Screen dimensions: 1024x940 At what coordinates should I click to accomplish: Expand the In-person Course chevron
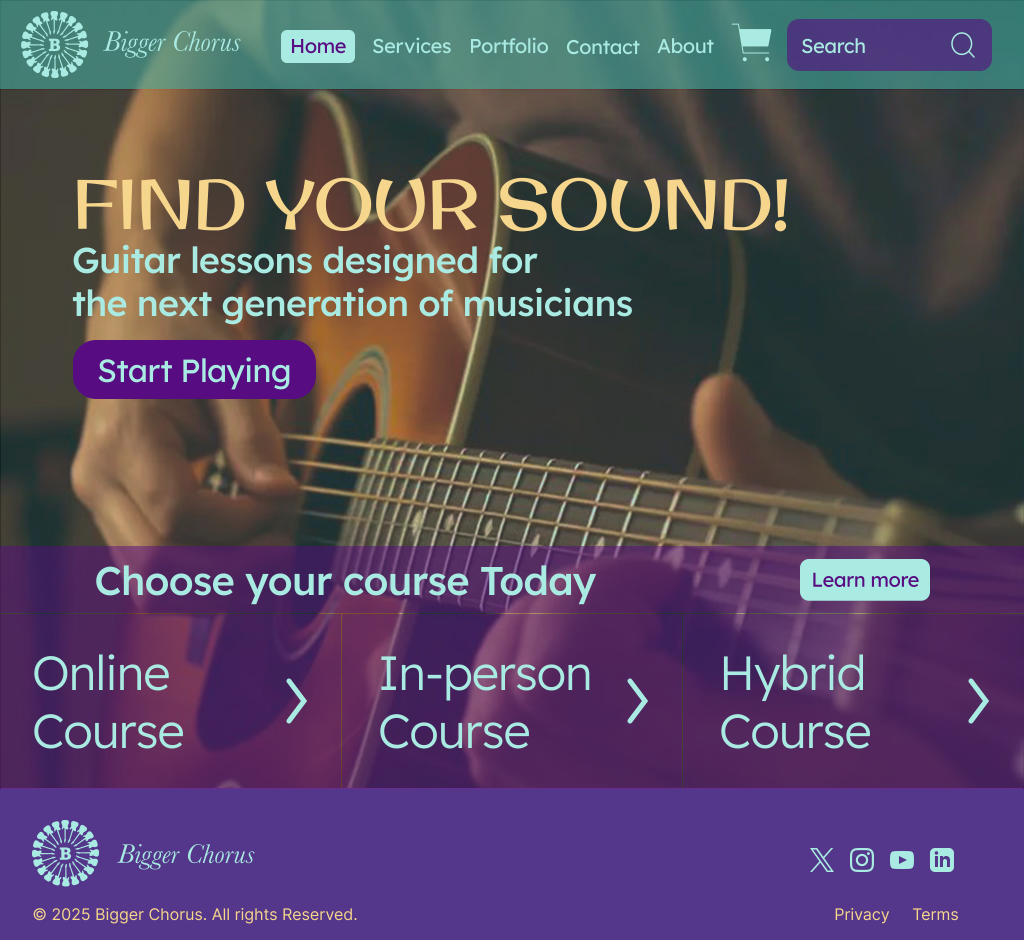[637, 701]
